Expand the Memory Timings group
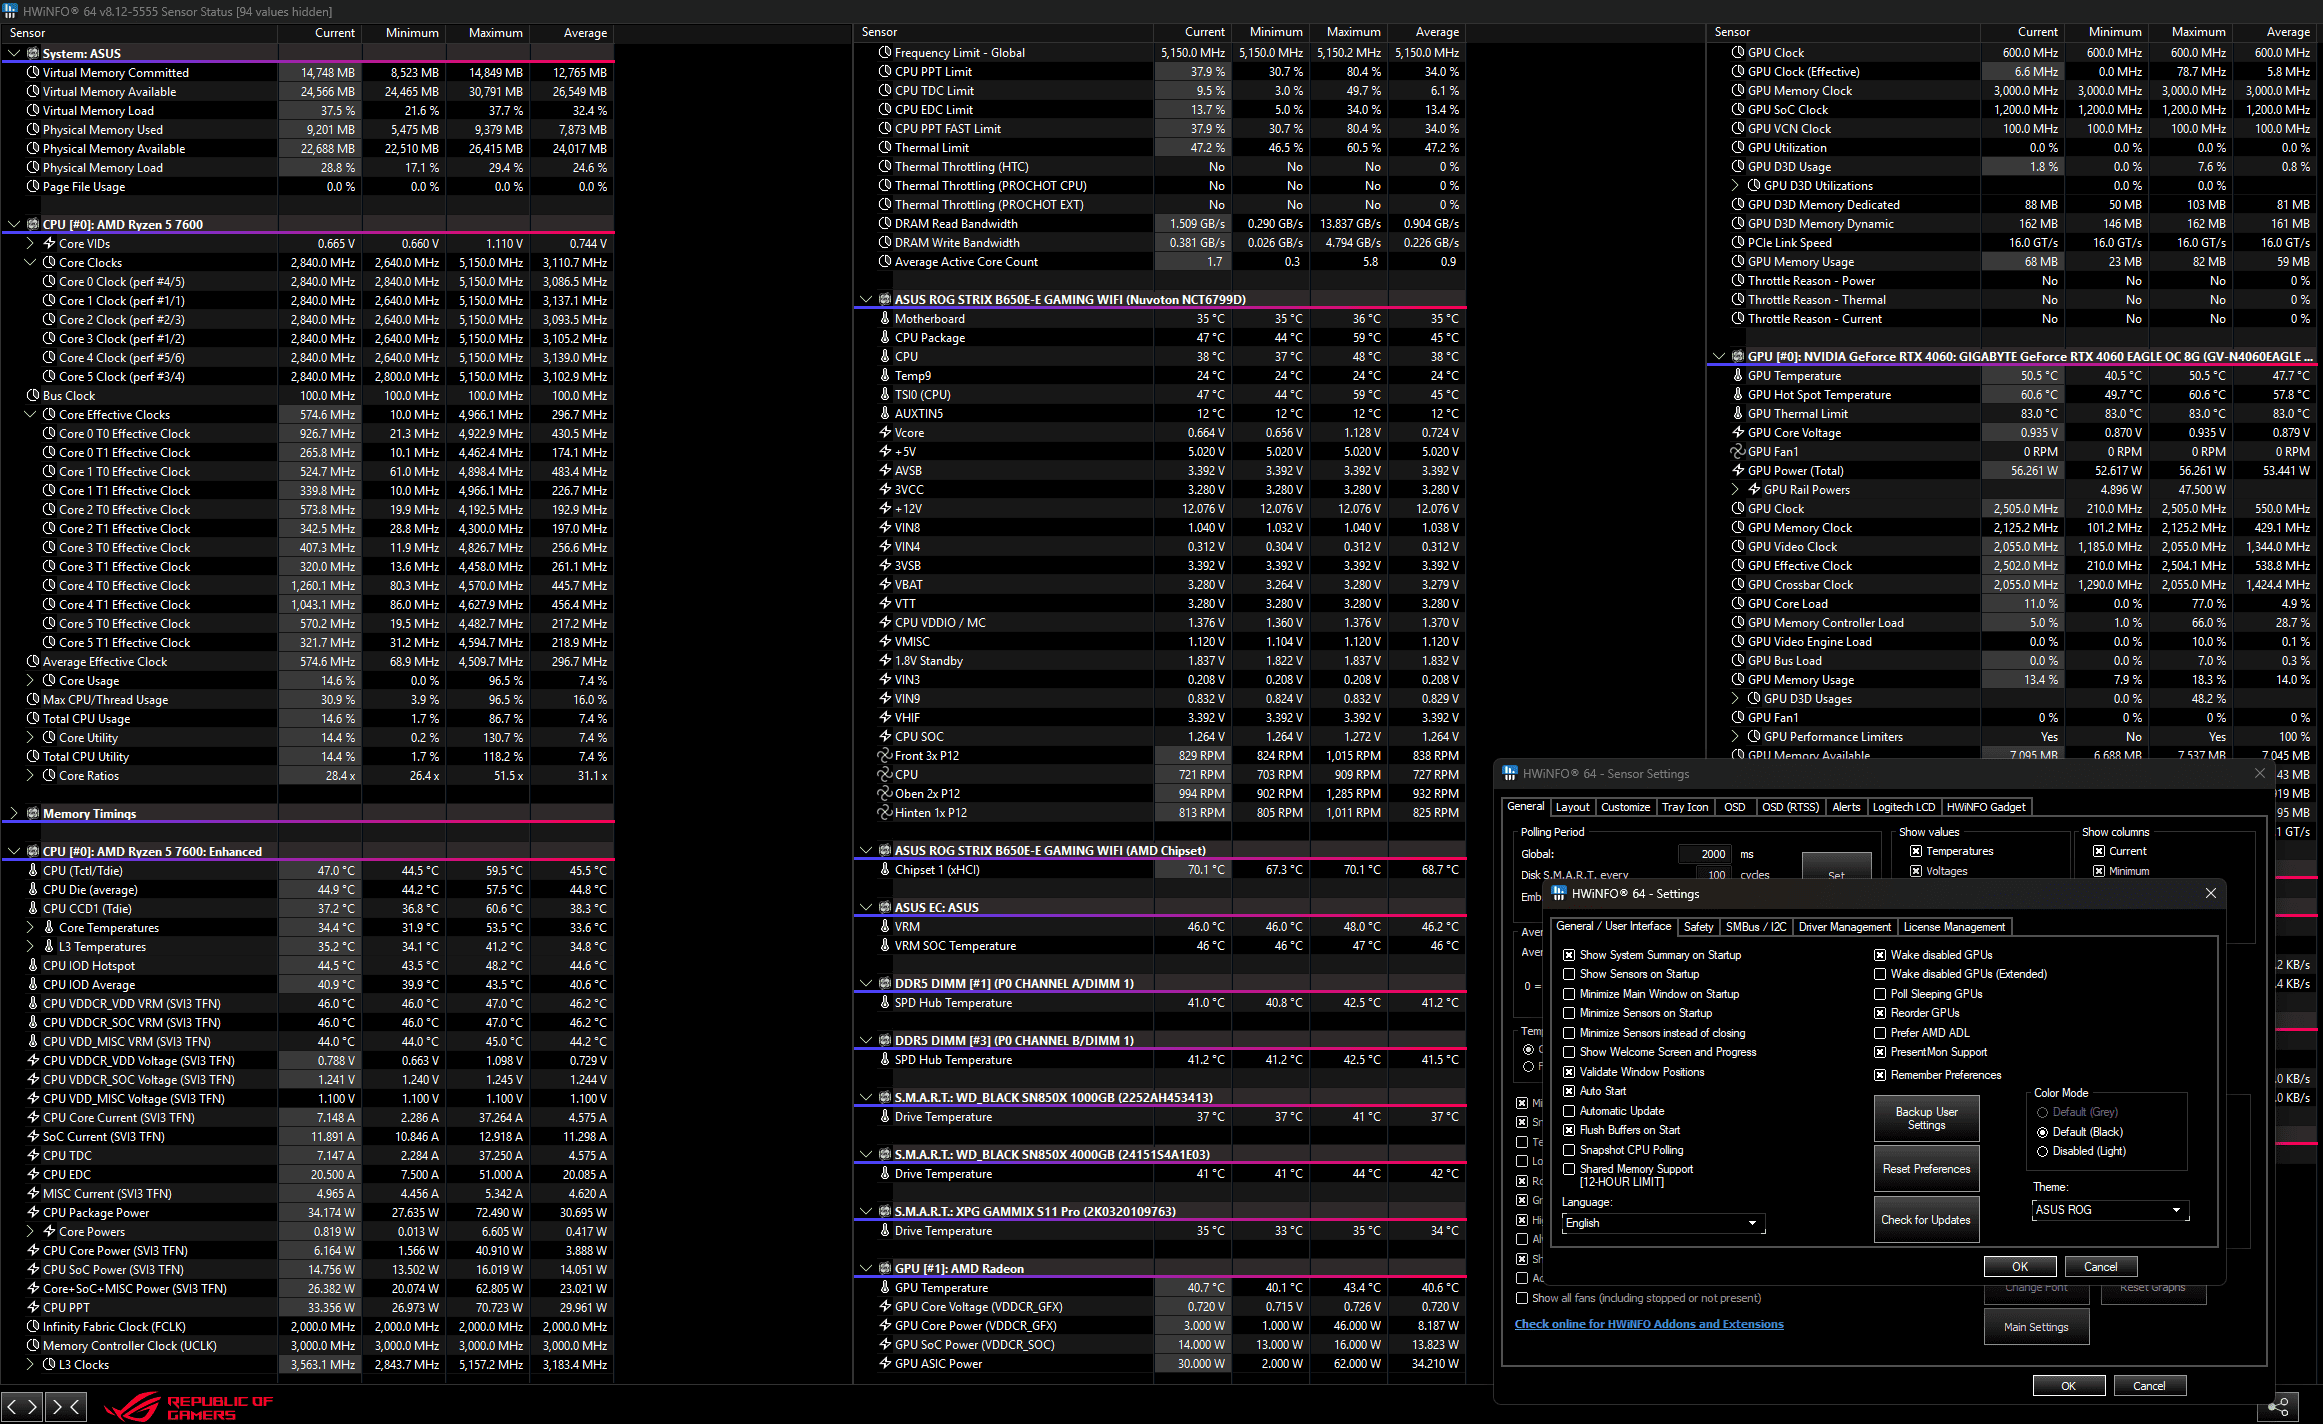 coord(14,813)
